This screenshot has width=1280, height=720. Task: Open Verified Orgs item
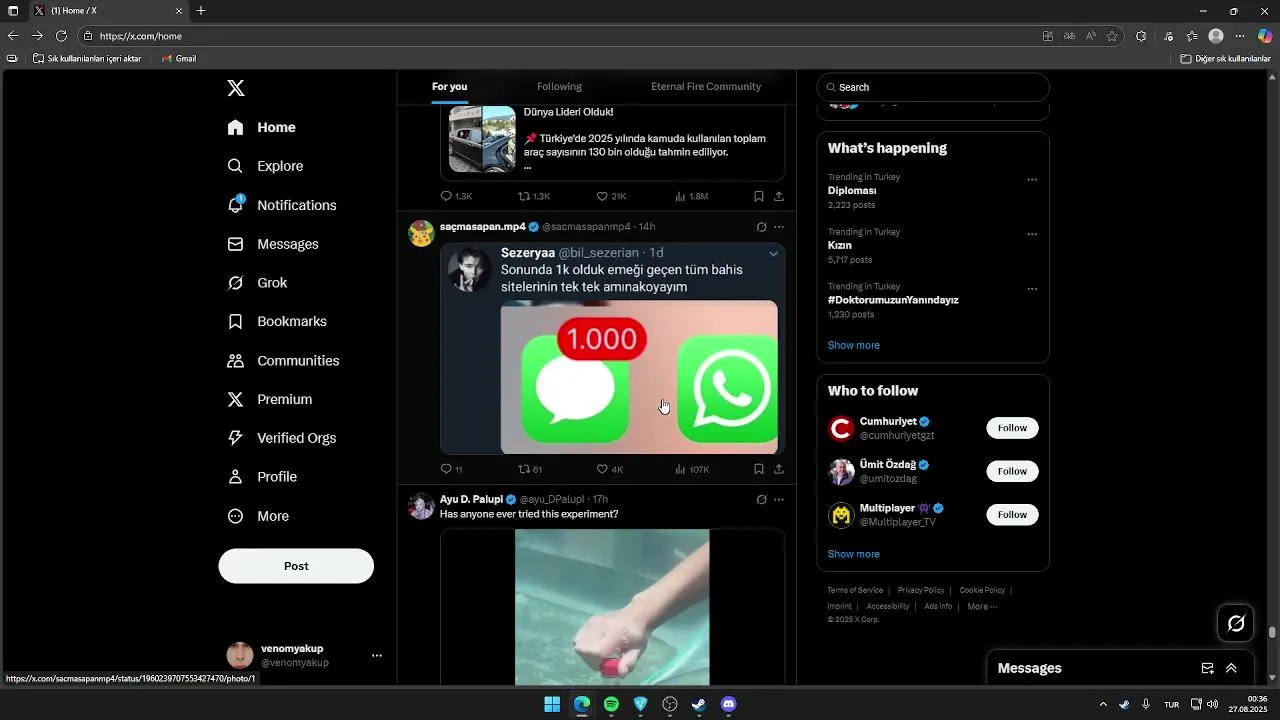[x=282, y=438]
